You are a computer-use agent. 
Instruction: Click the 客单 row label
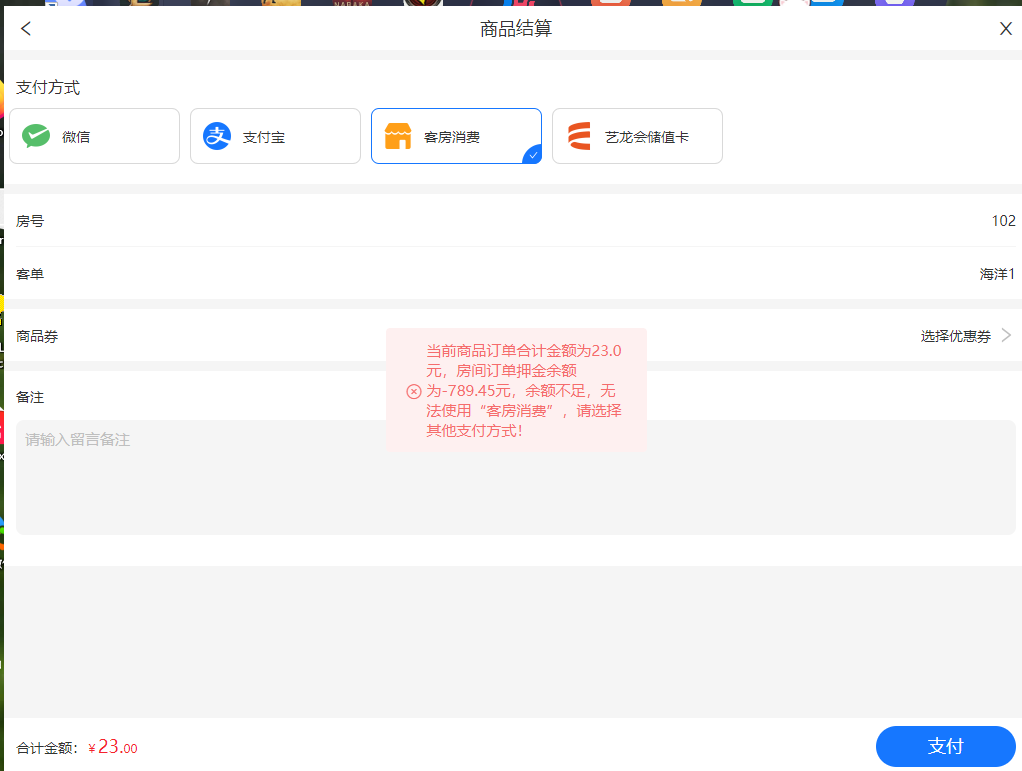(30, 274)
